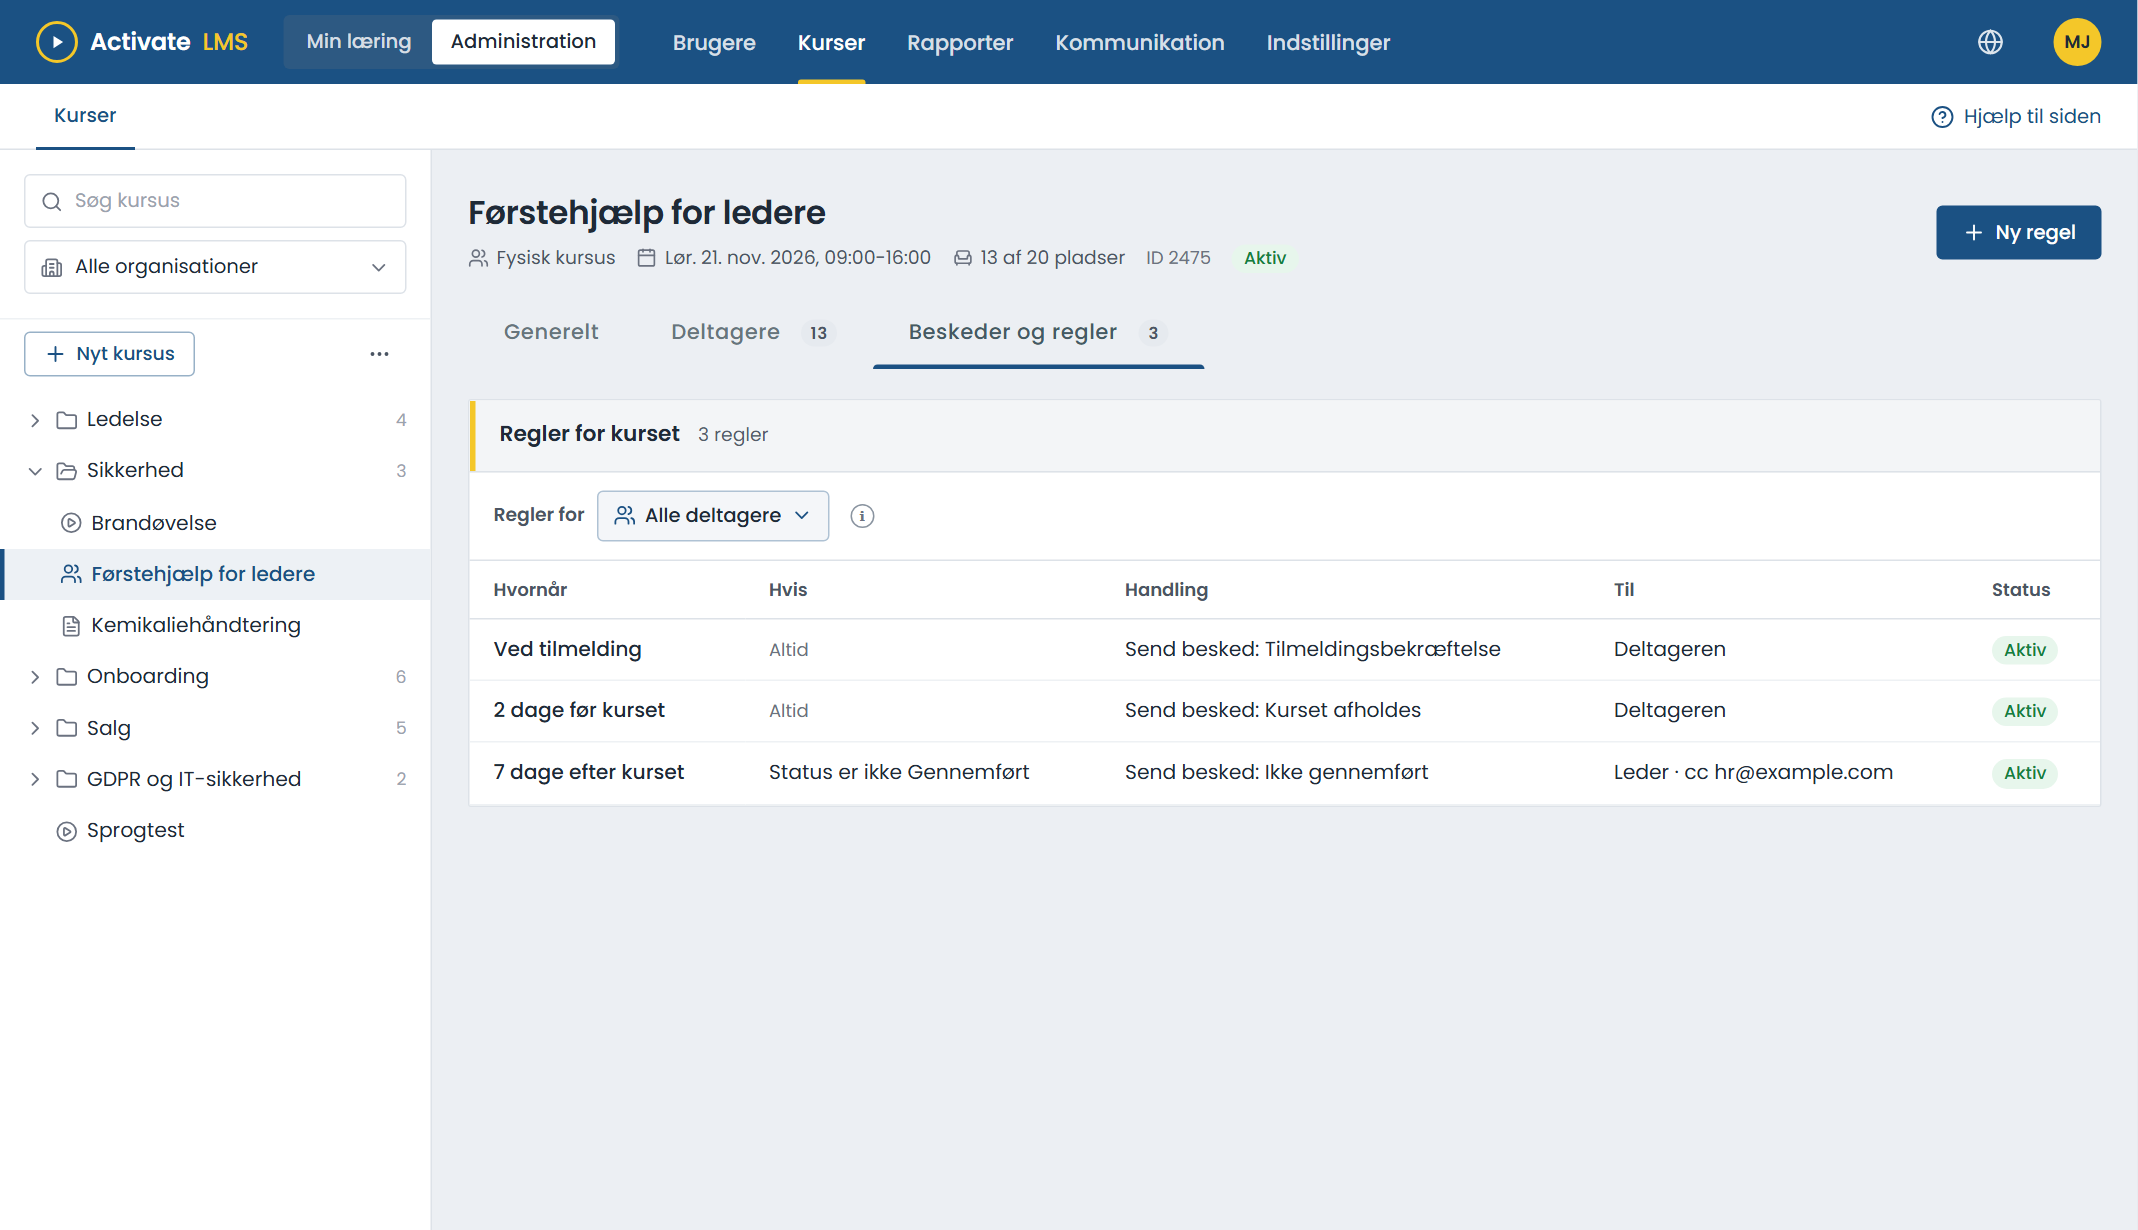Click Aktiv status of Ved tilmelding rule
This screenshot has height=1230, width=2138.
(2024, 650)
